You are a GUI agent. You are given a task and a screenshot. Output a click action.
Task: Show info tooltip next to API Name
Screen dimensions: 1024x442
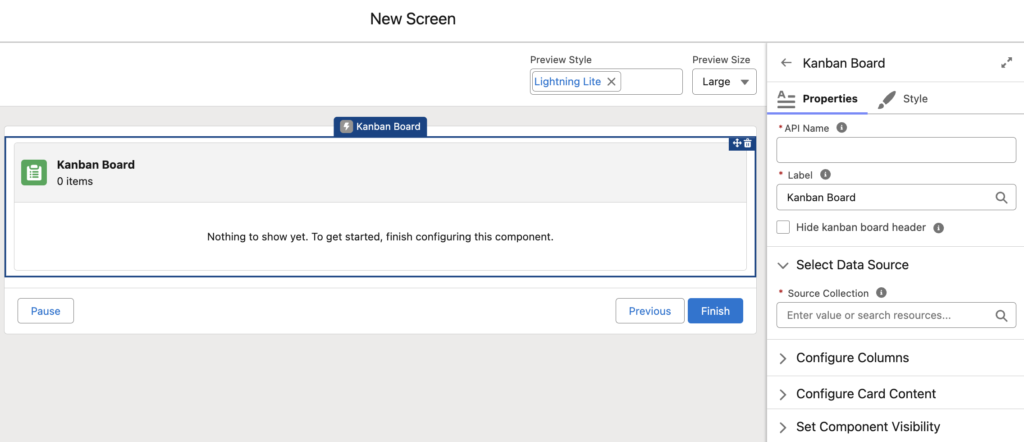pos(842,128)
